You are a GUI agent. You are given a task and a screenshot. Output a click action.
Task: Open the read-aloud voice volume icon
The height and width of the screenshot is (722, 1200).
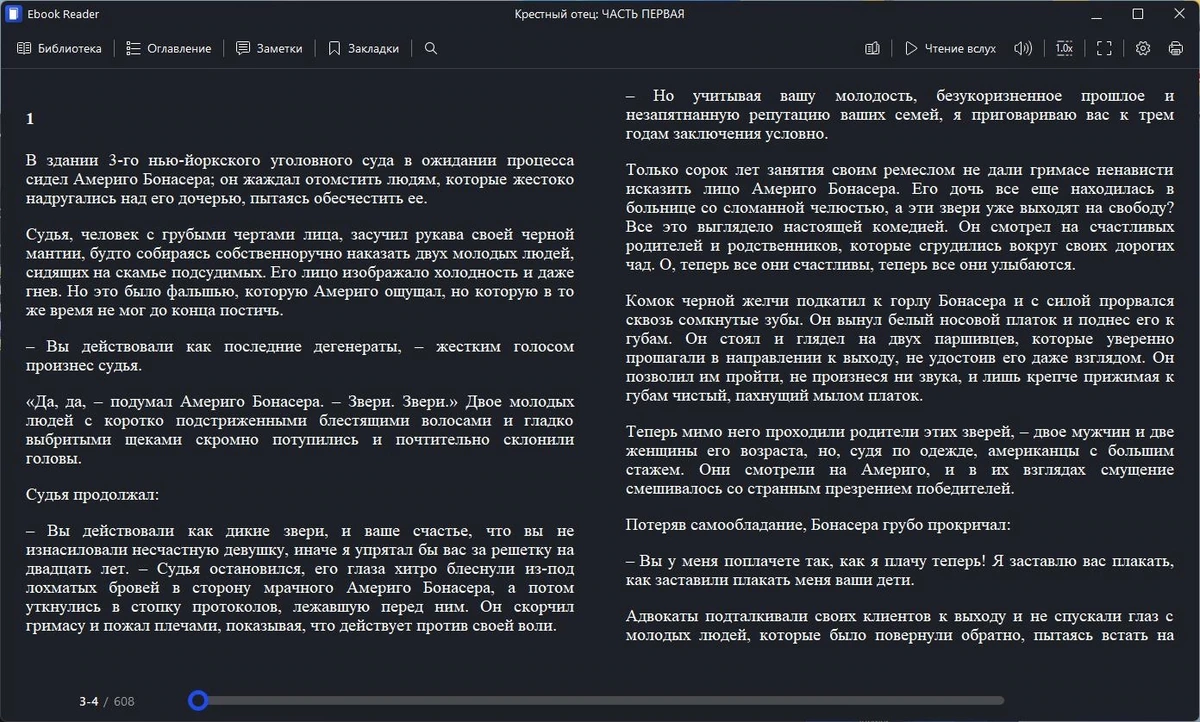(x=1023, y=48)
